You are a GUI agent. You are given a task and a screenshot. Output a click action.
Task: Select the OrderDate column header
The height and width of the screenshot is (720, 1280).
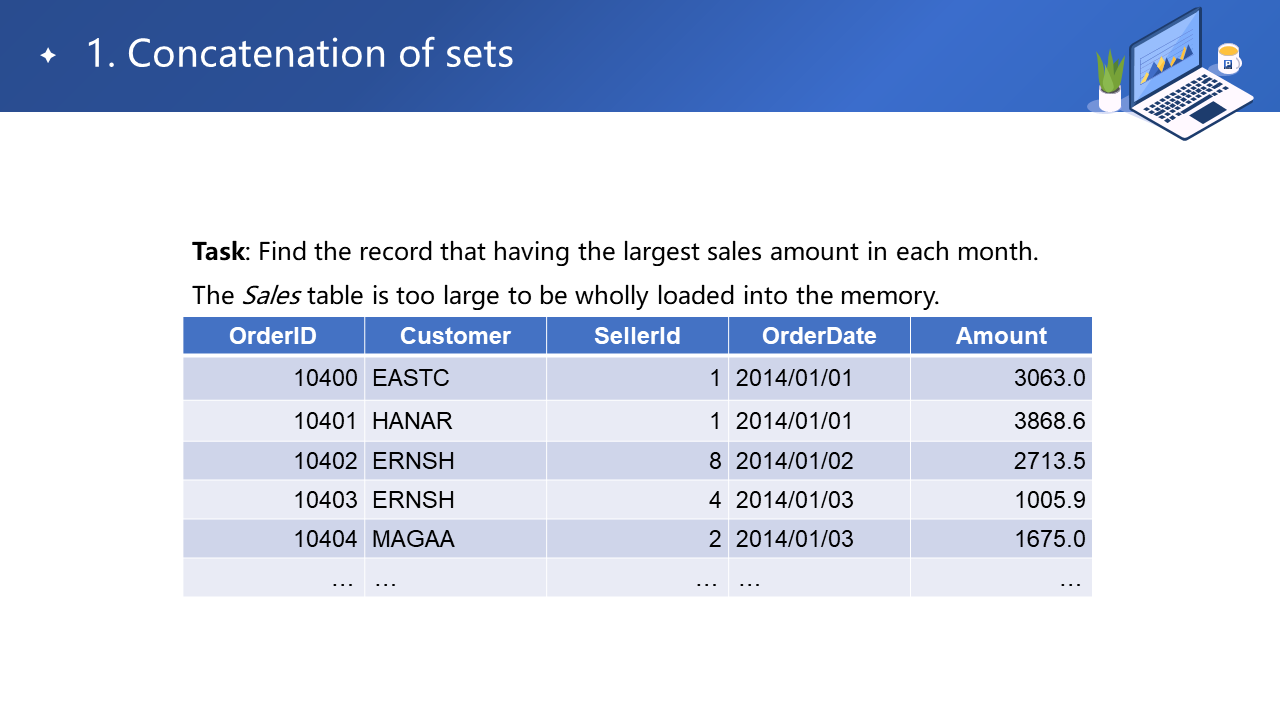[x=819, y=336]
